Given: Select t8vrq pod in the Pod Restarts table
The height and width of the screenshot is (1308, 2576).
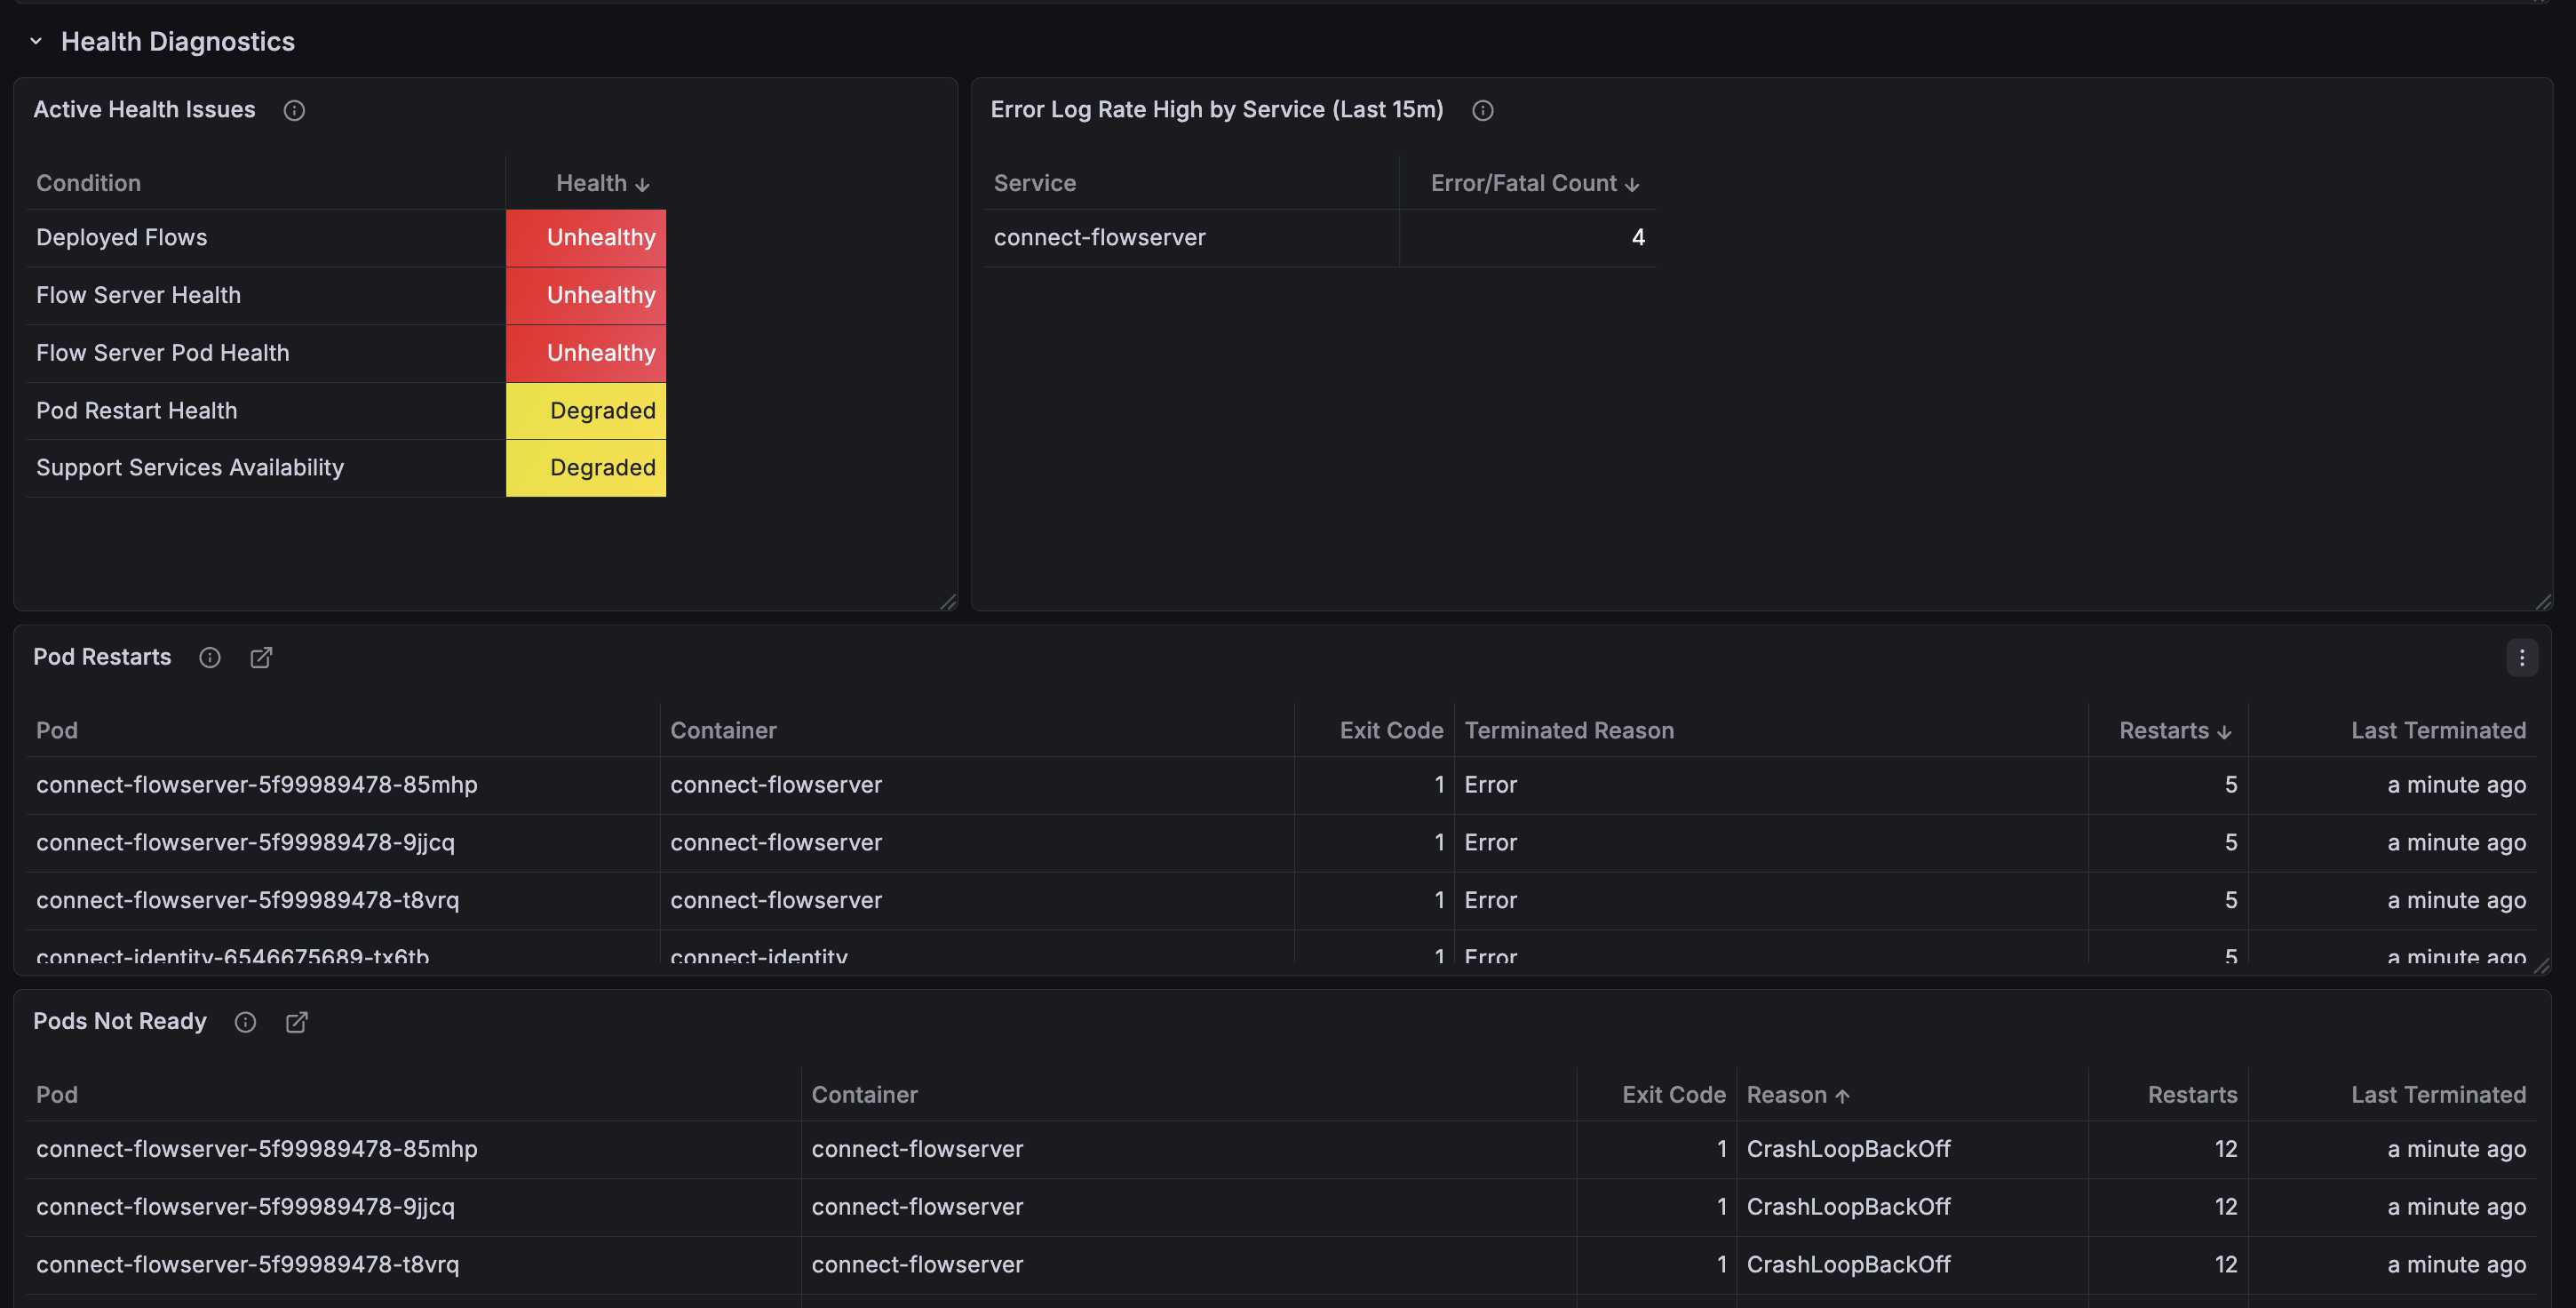Looking at the screenshot, I should tap(248, 900).
